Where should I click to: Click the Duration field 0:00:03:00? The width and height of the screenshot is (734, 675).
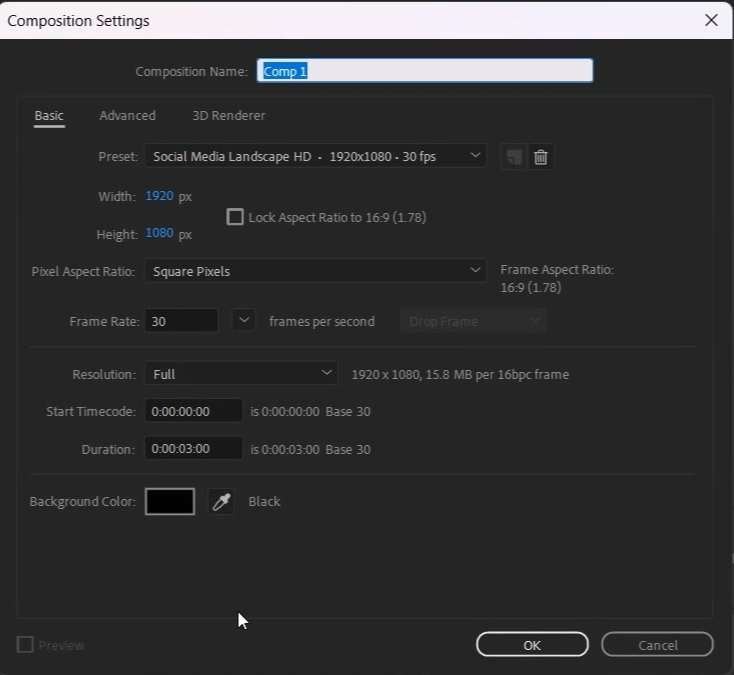point(193,449)
